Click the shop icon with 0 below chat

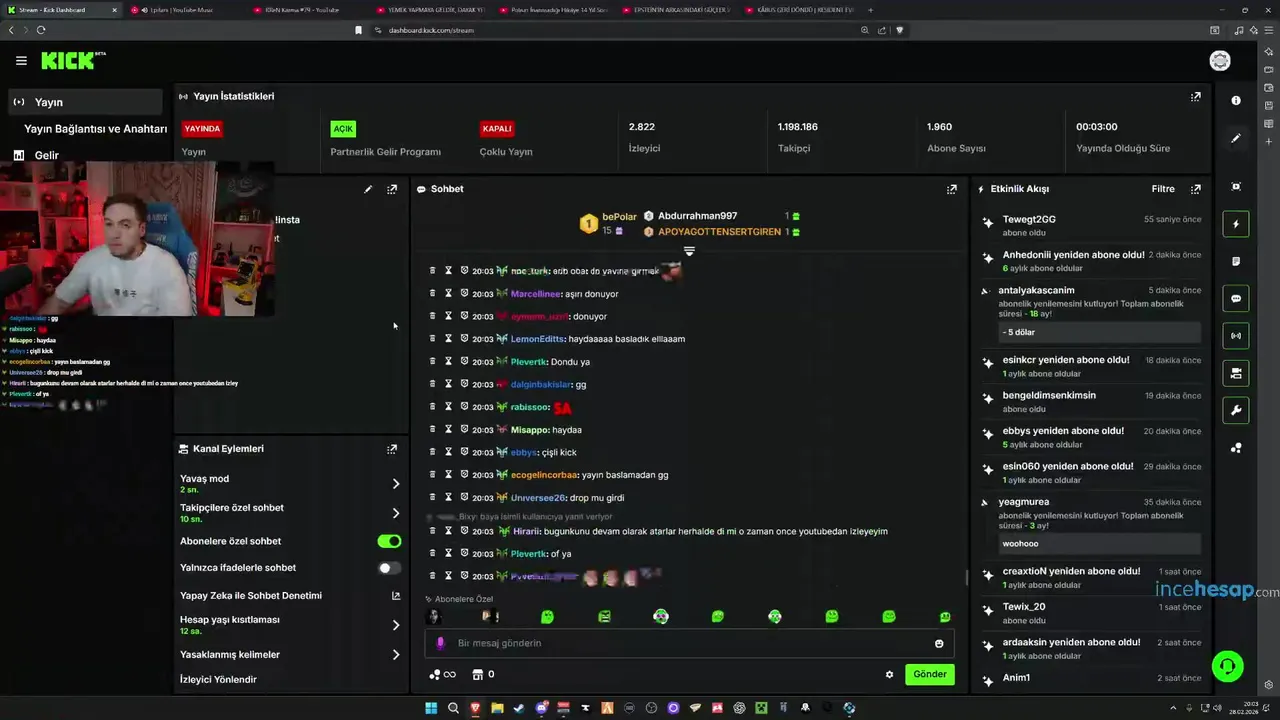[x=483, y=674]
